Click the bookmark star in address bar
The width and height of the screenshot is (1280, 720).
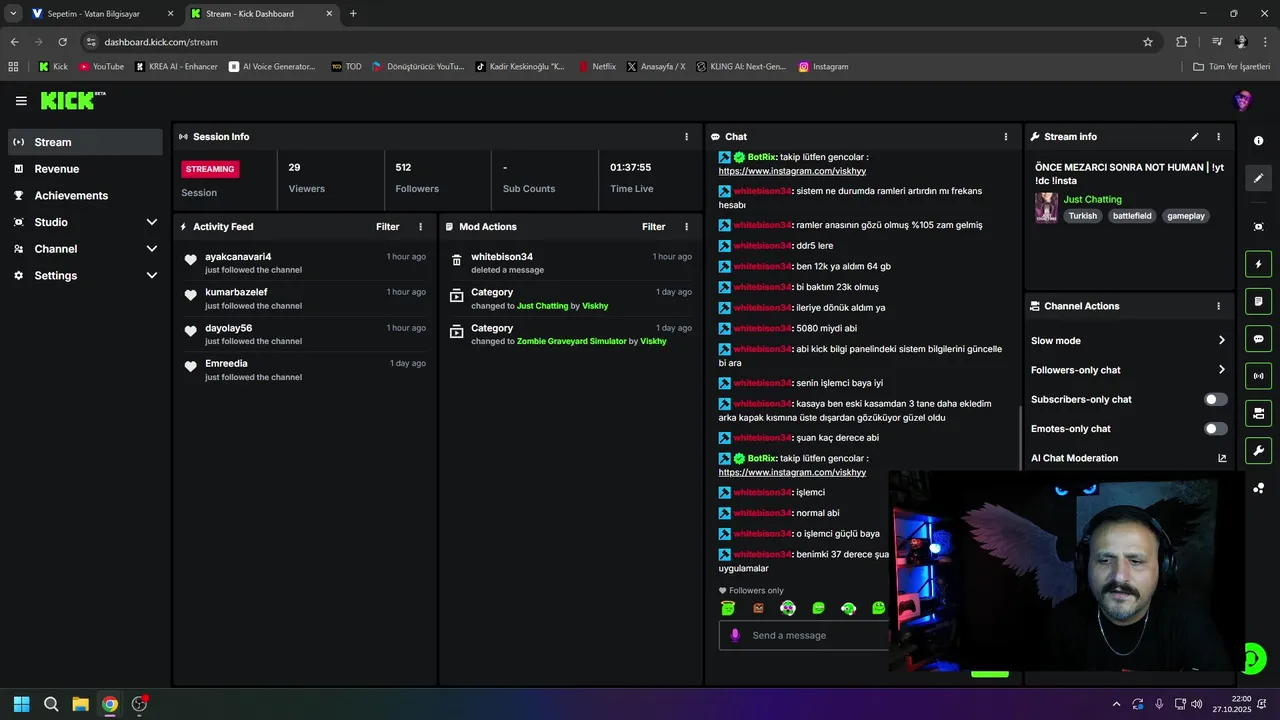pyautogui.click(x=1148, y=42)
